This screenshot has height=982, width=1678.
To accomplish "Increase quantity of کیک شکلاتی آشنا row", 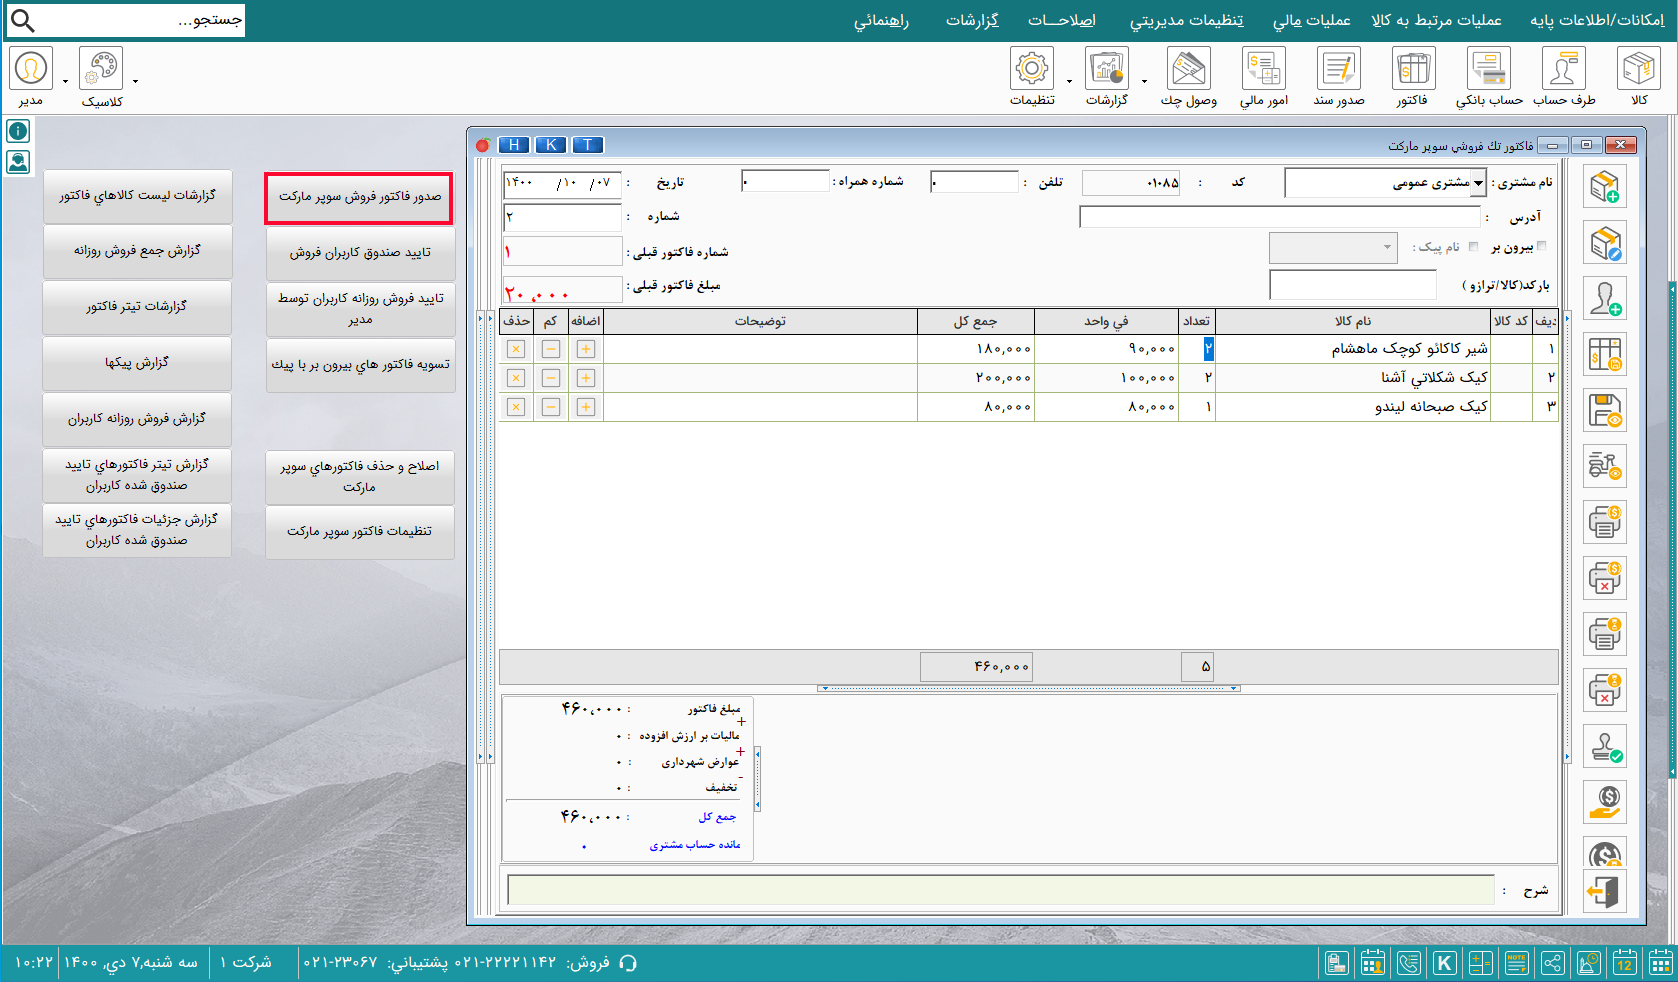I will [586, 378].
